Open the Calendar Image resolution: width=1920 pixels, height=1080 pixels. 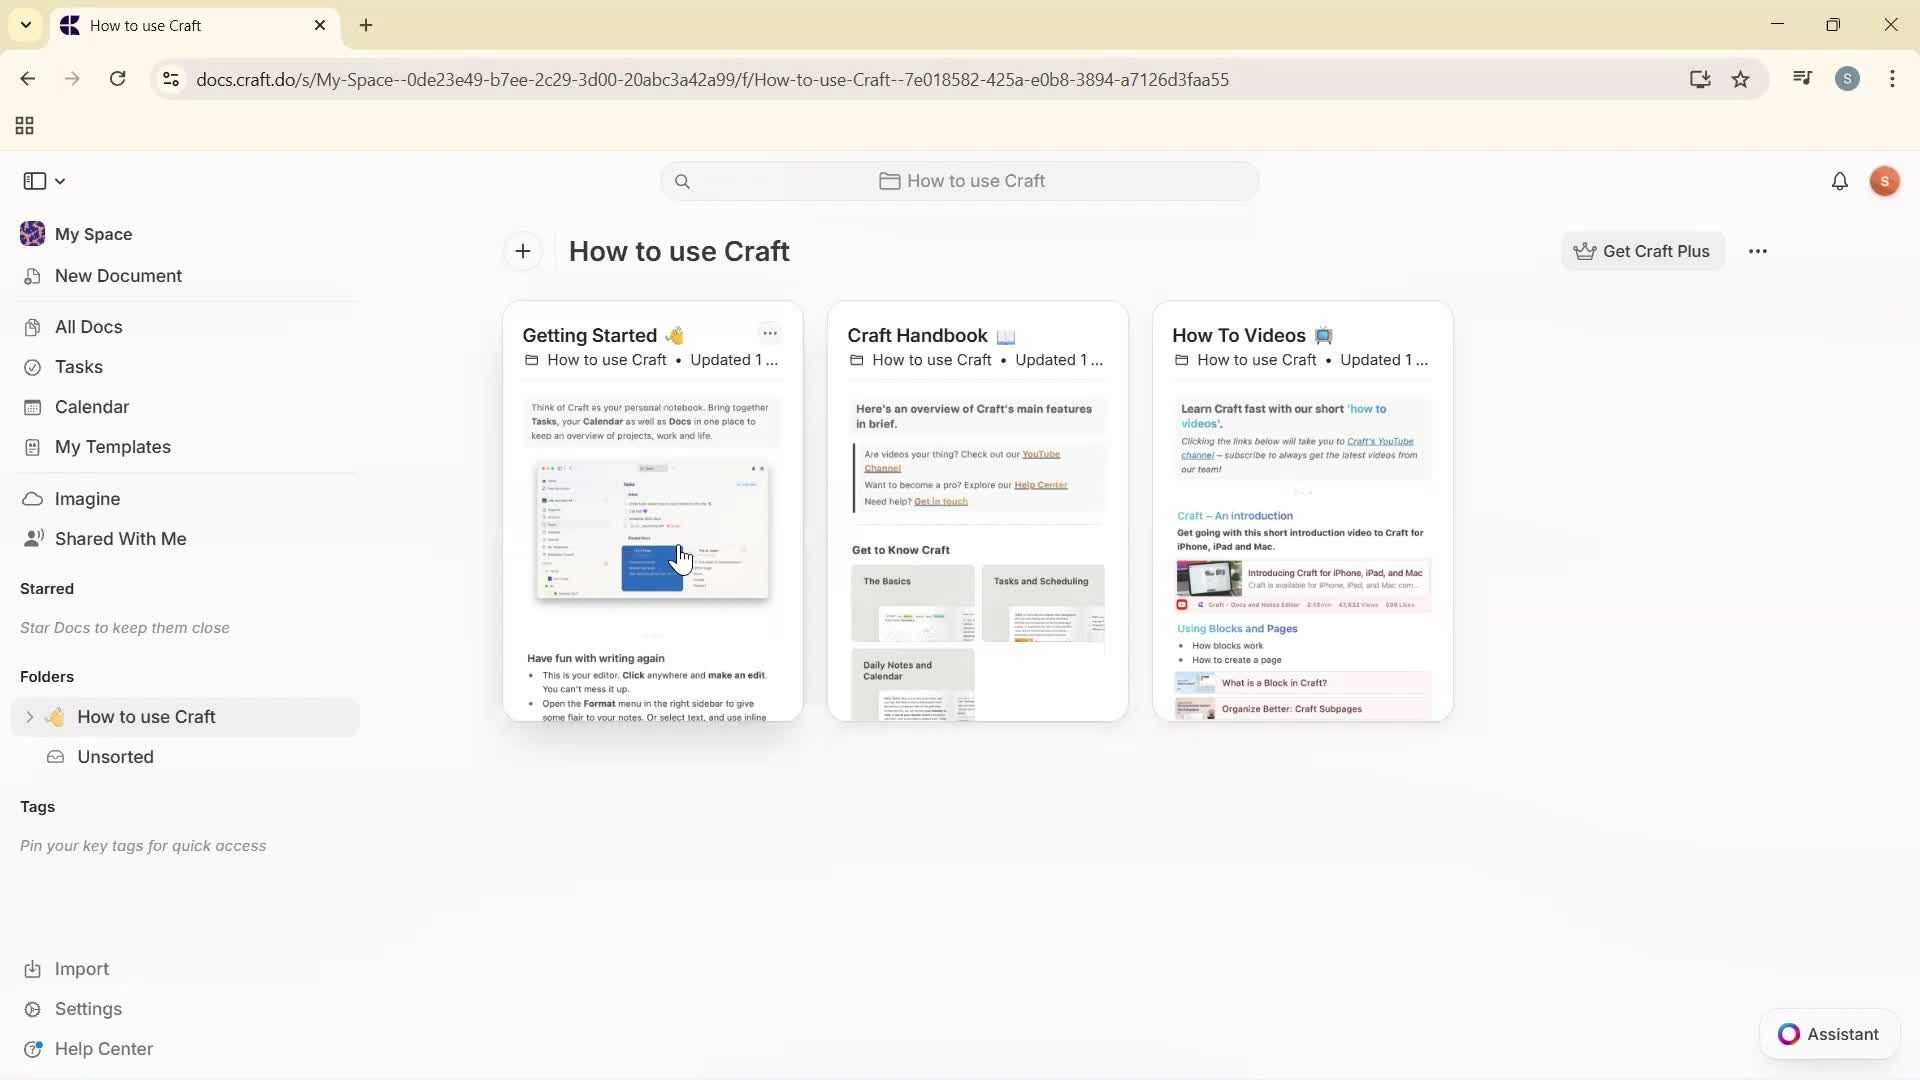91,406
